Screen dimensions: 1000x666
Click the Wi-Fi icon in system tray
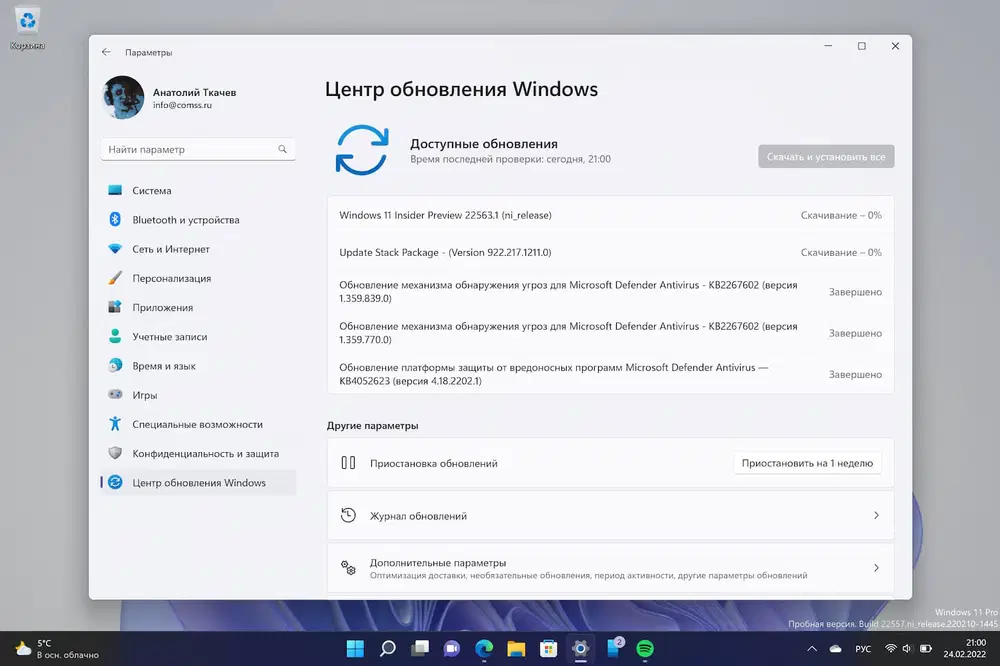[891, 648]
